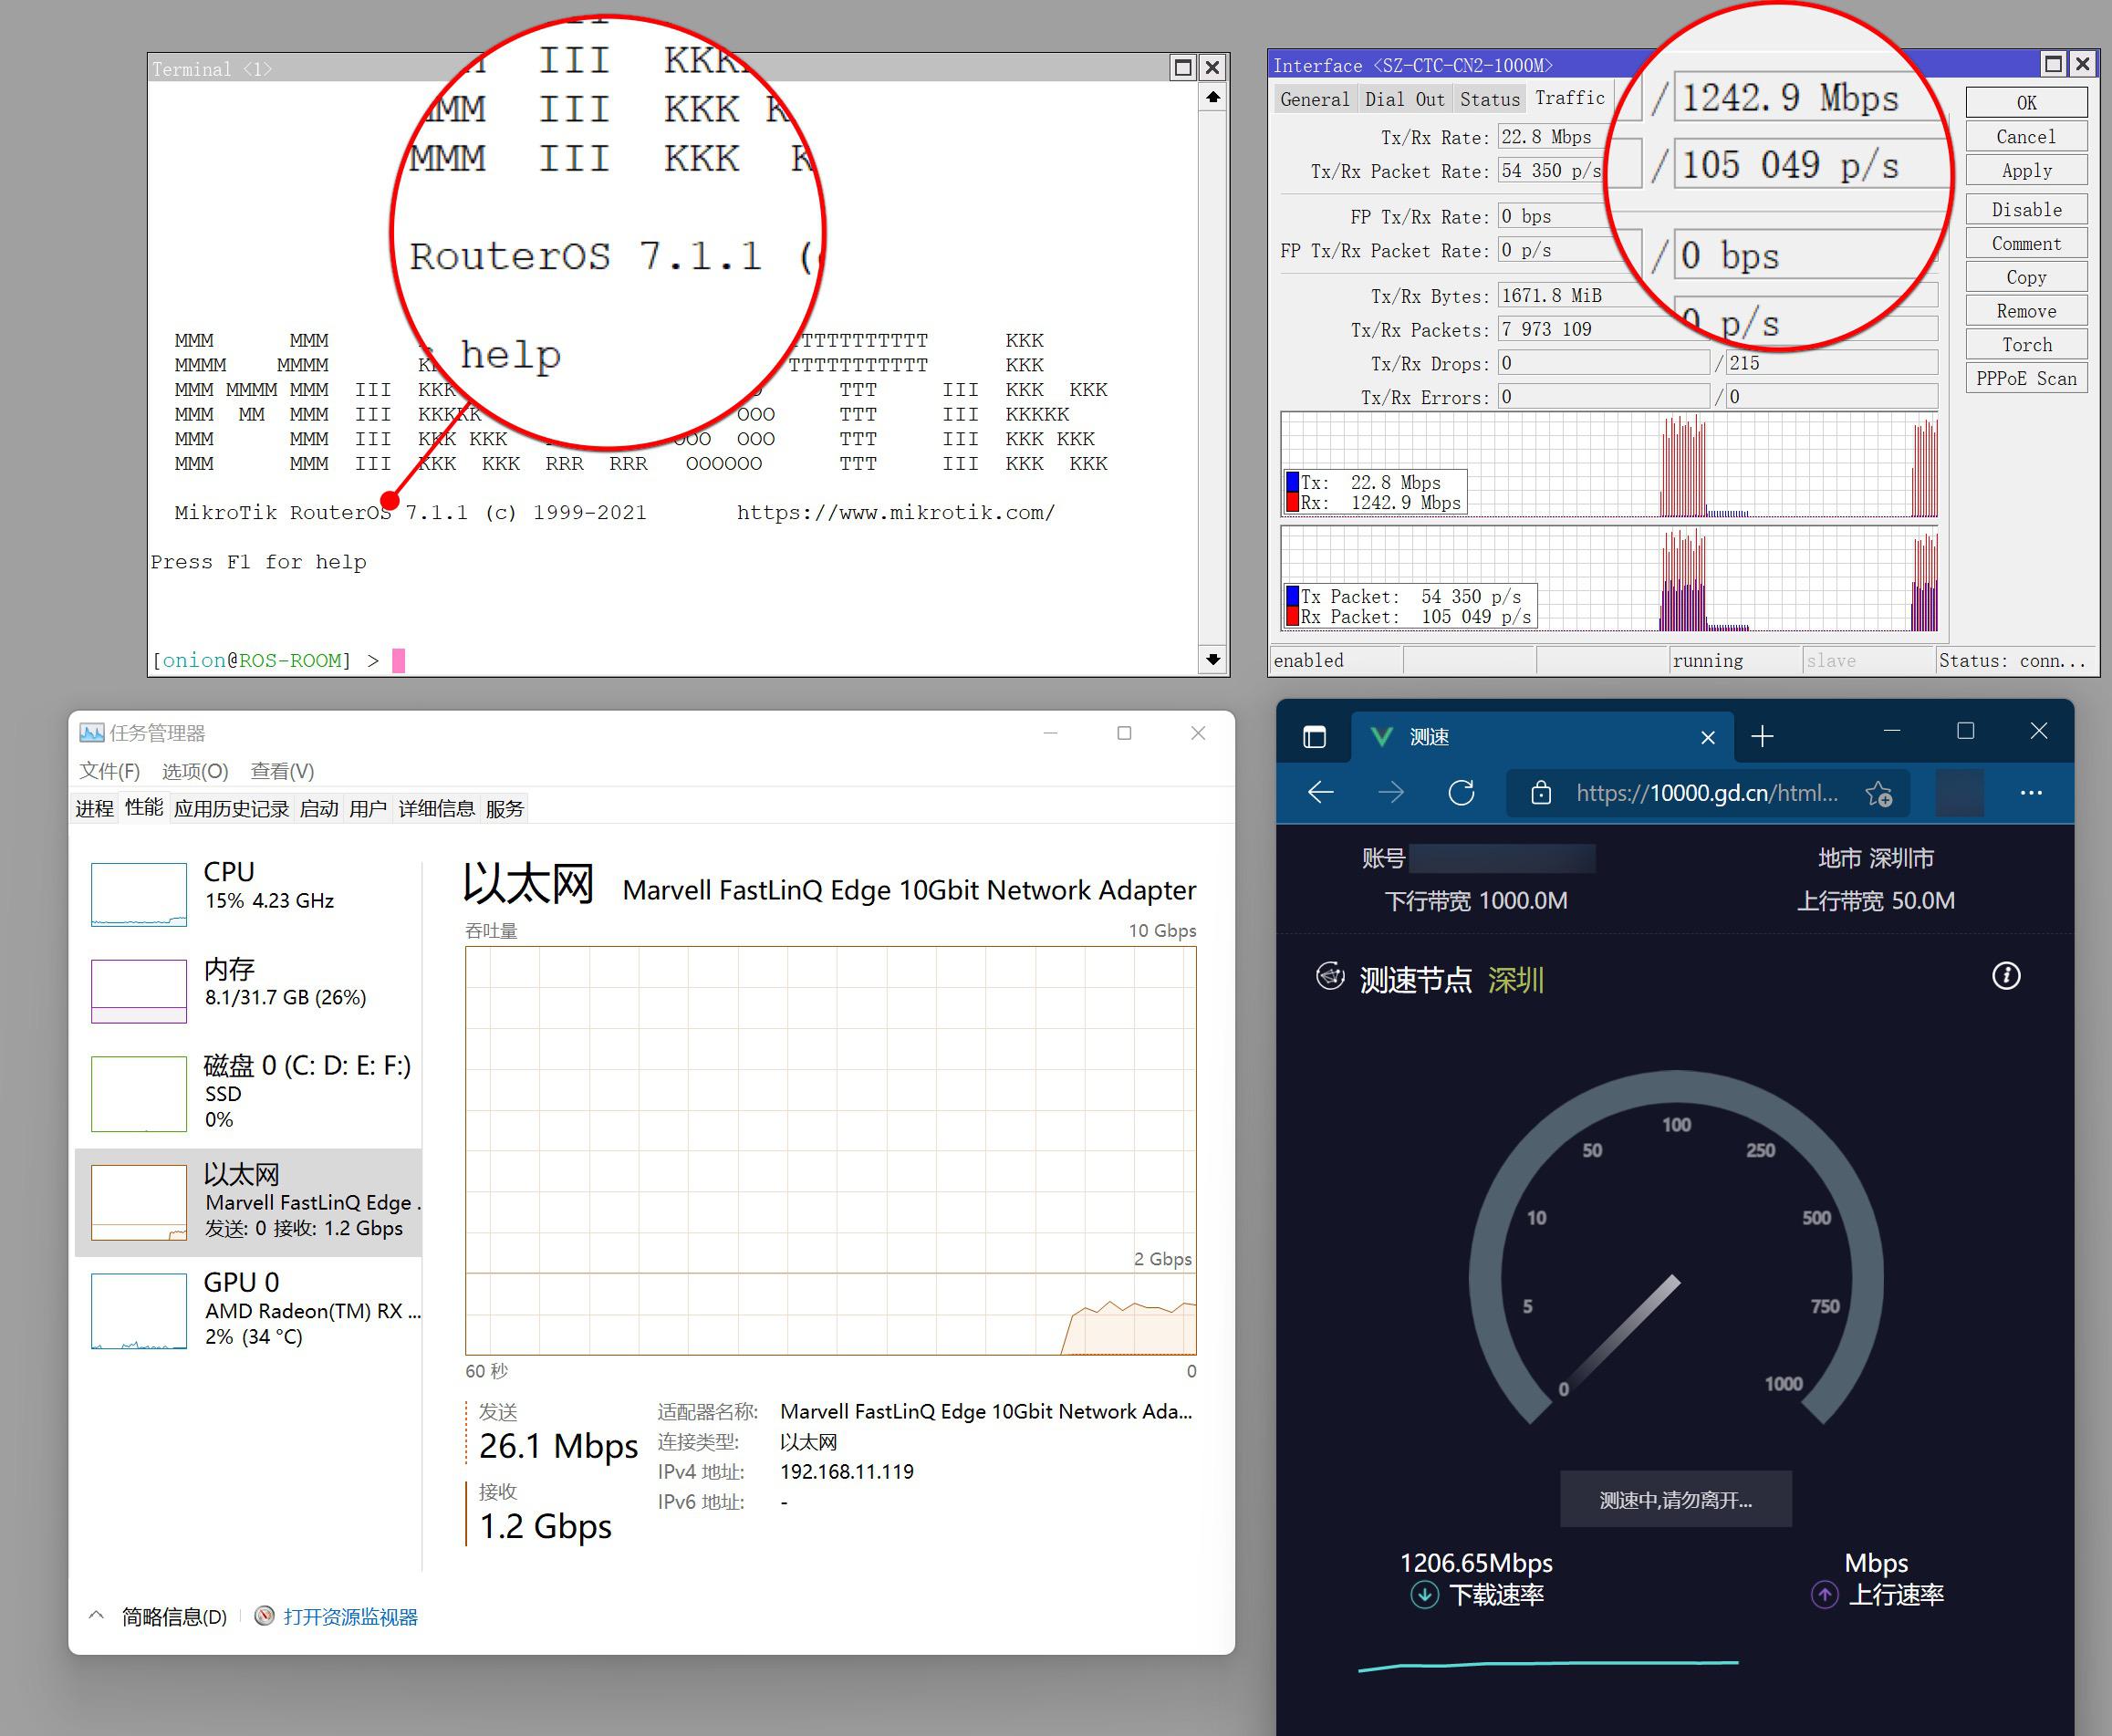Click the browser back arrow
Screen dimensions: 2112x1736
pyautogui.click(x=1321, y=793)
